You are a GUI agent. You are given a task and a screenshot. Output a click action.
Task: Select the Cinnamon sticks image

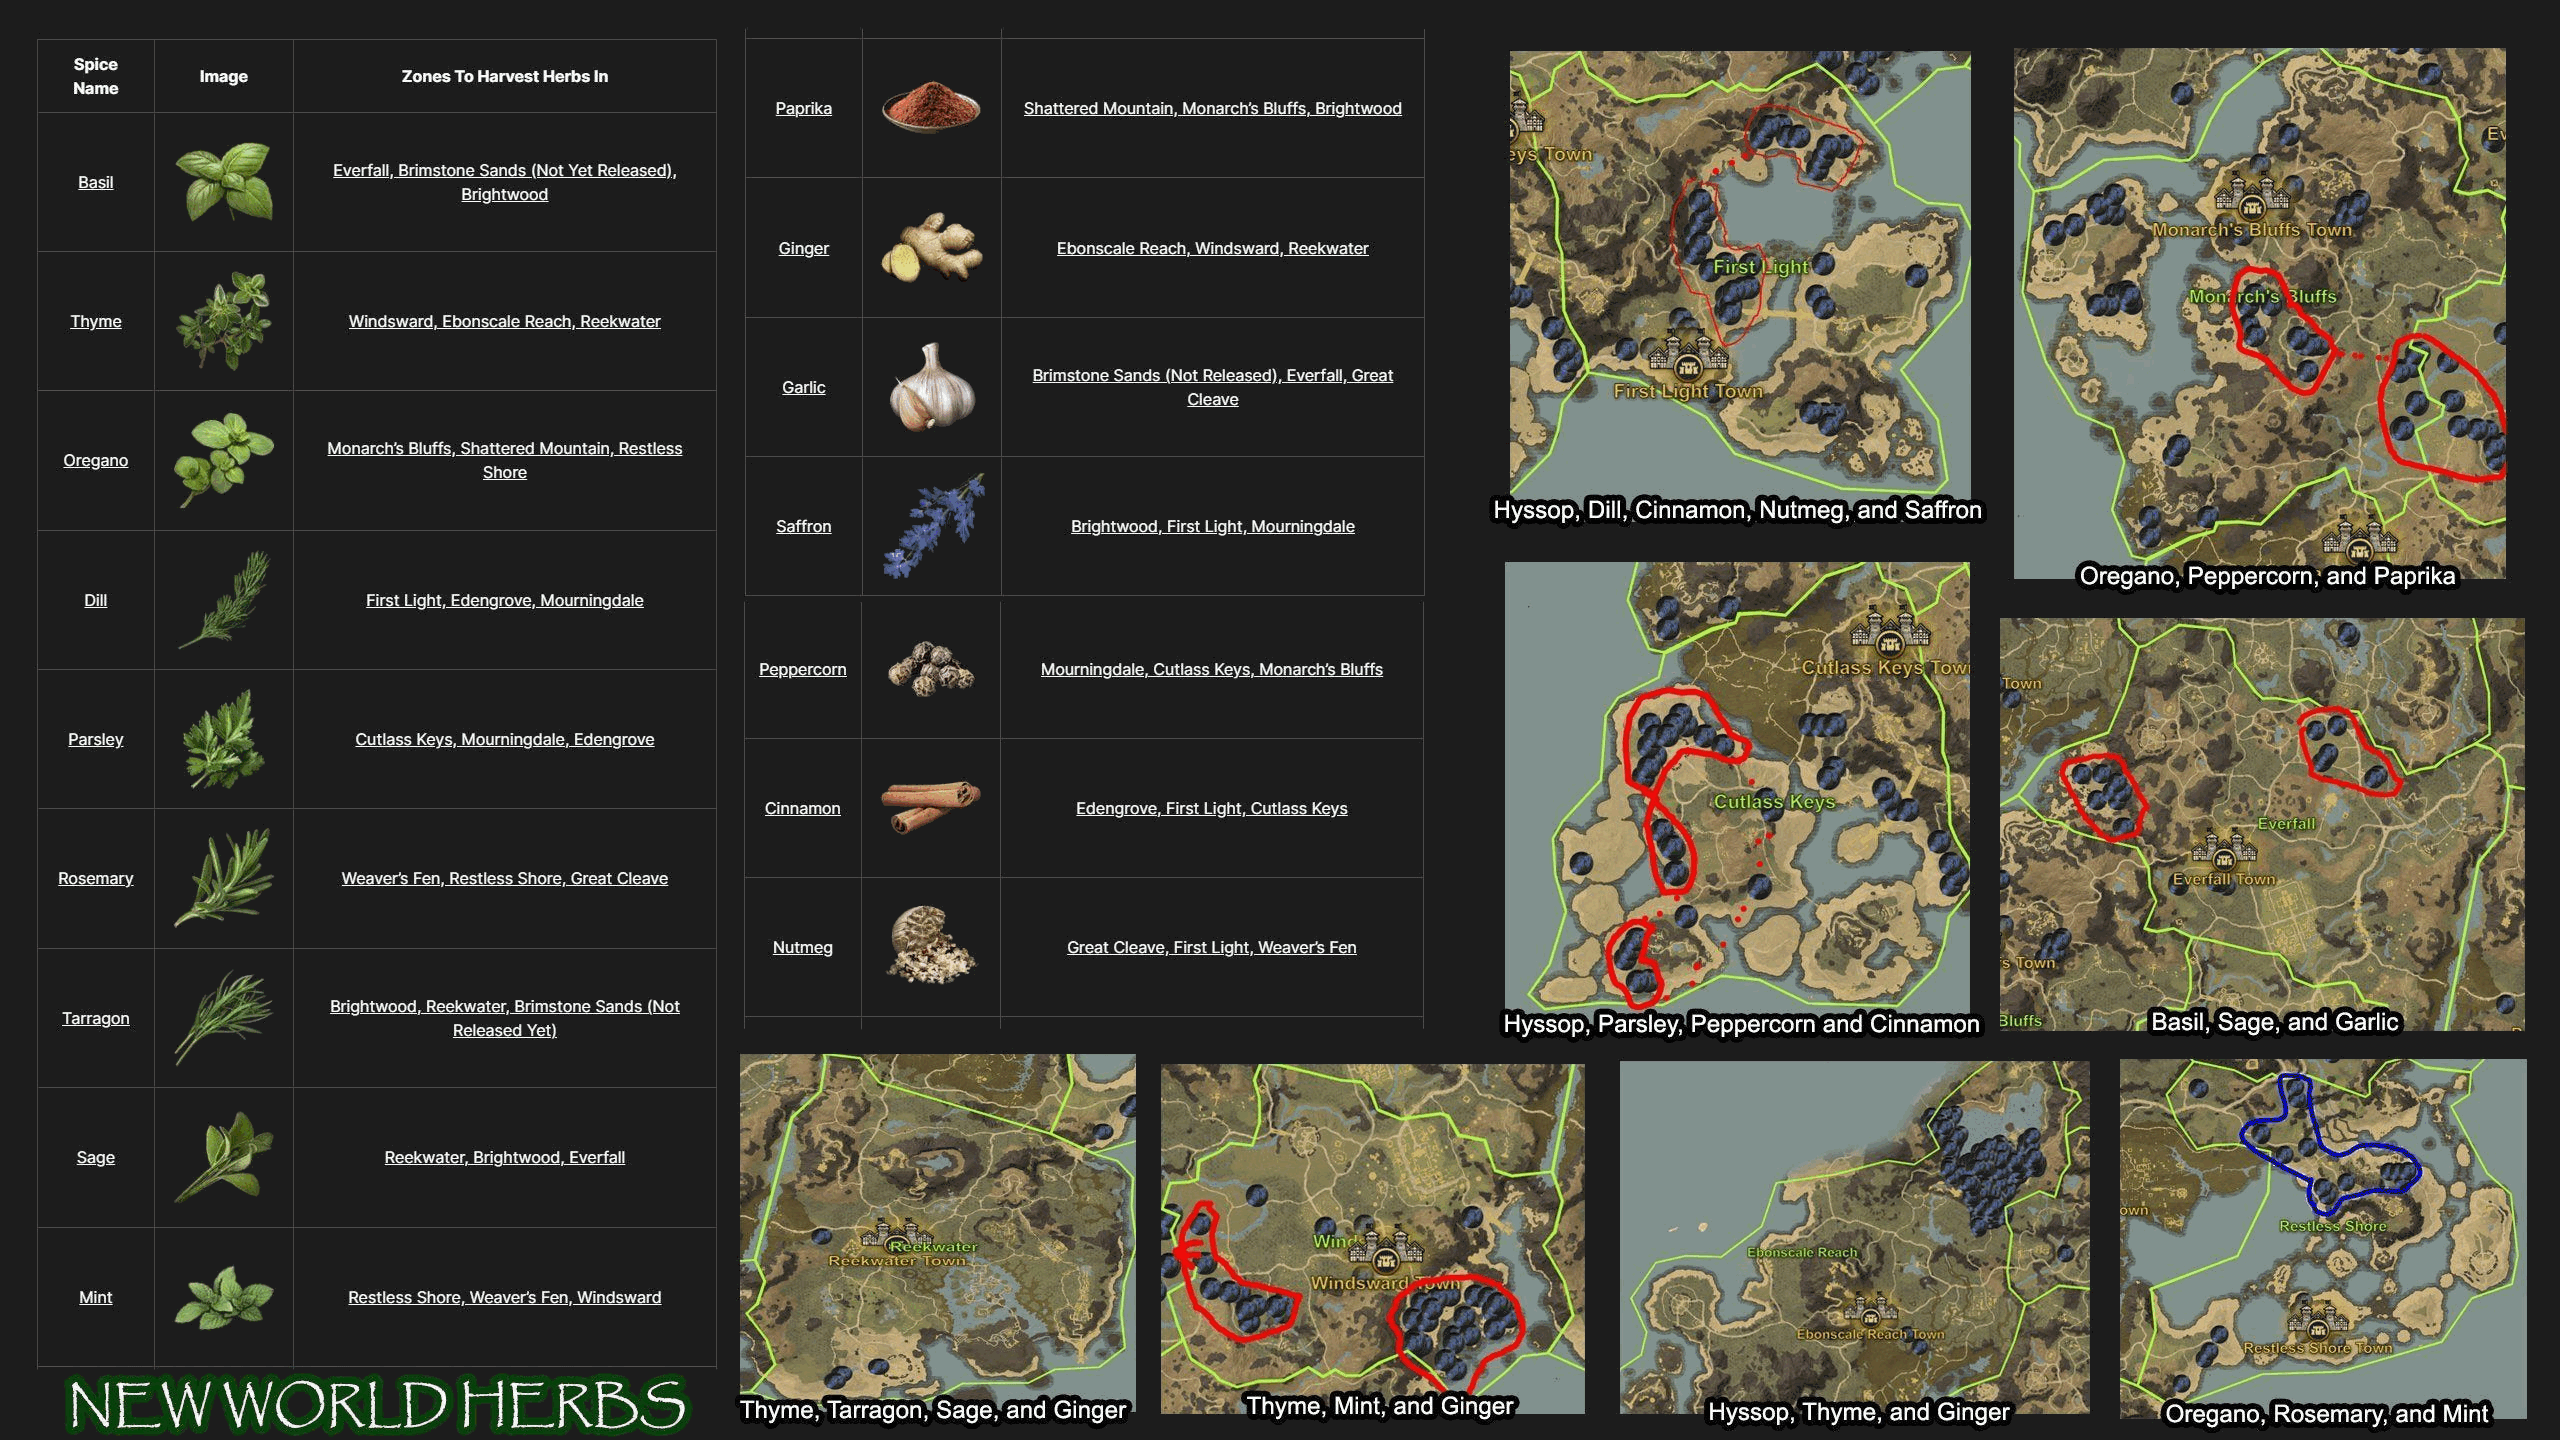[x=930, y=807]
